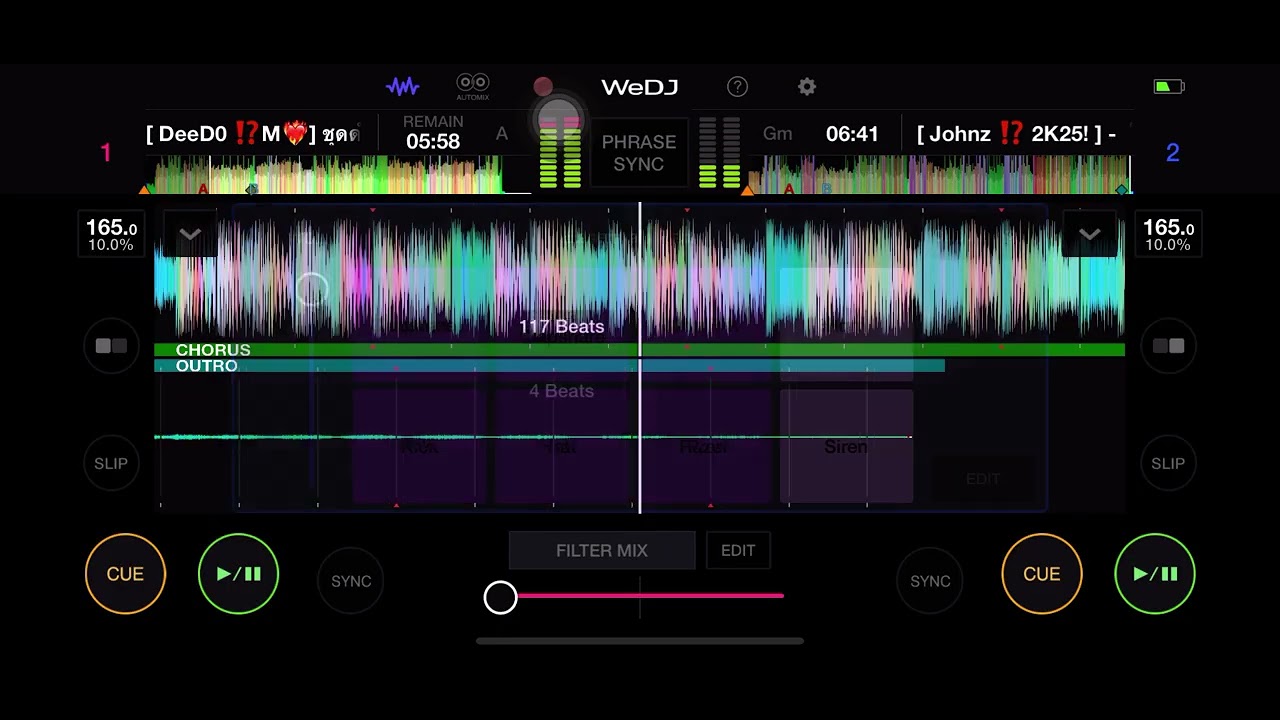Enable Automix mode
The image size is (1280, 720).
[x=473, y=87]
